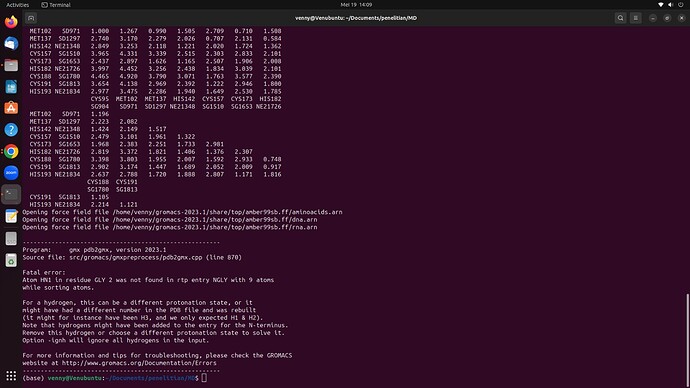Click the window title venny@Venubuntu path
The width and height of the screenshot is (690, 388).
pyautogui.click(x=356, y=18)
